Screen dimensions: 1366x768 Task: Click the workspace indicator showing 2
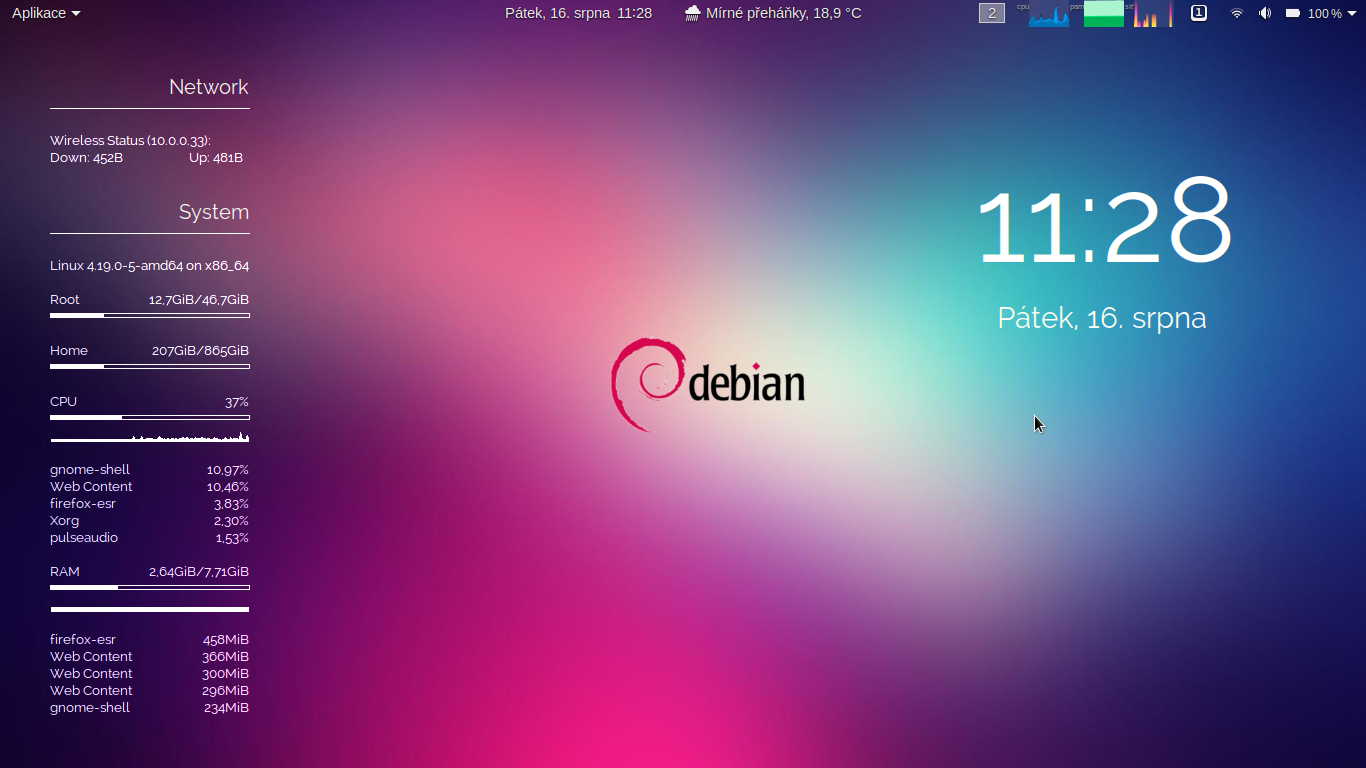pos(991,13)
